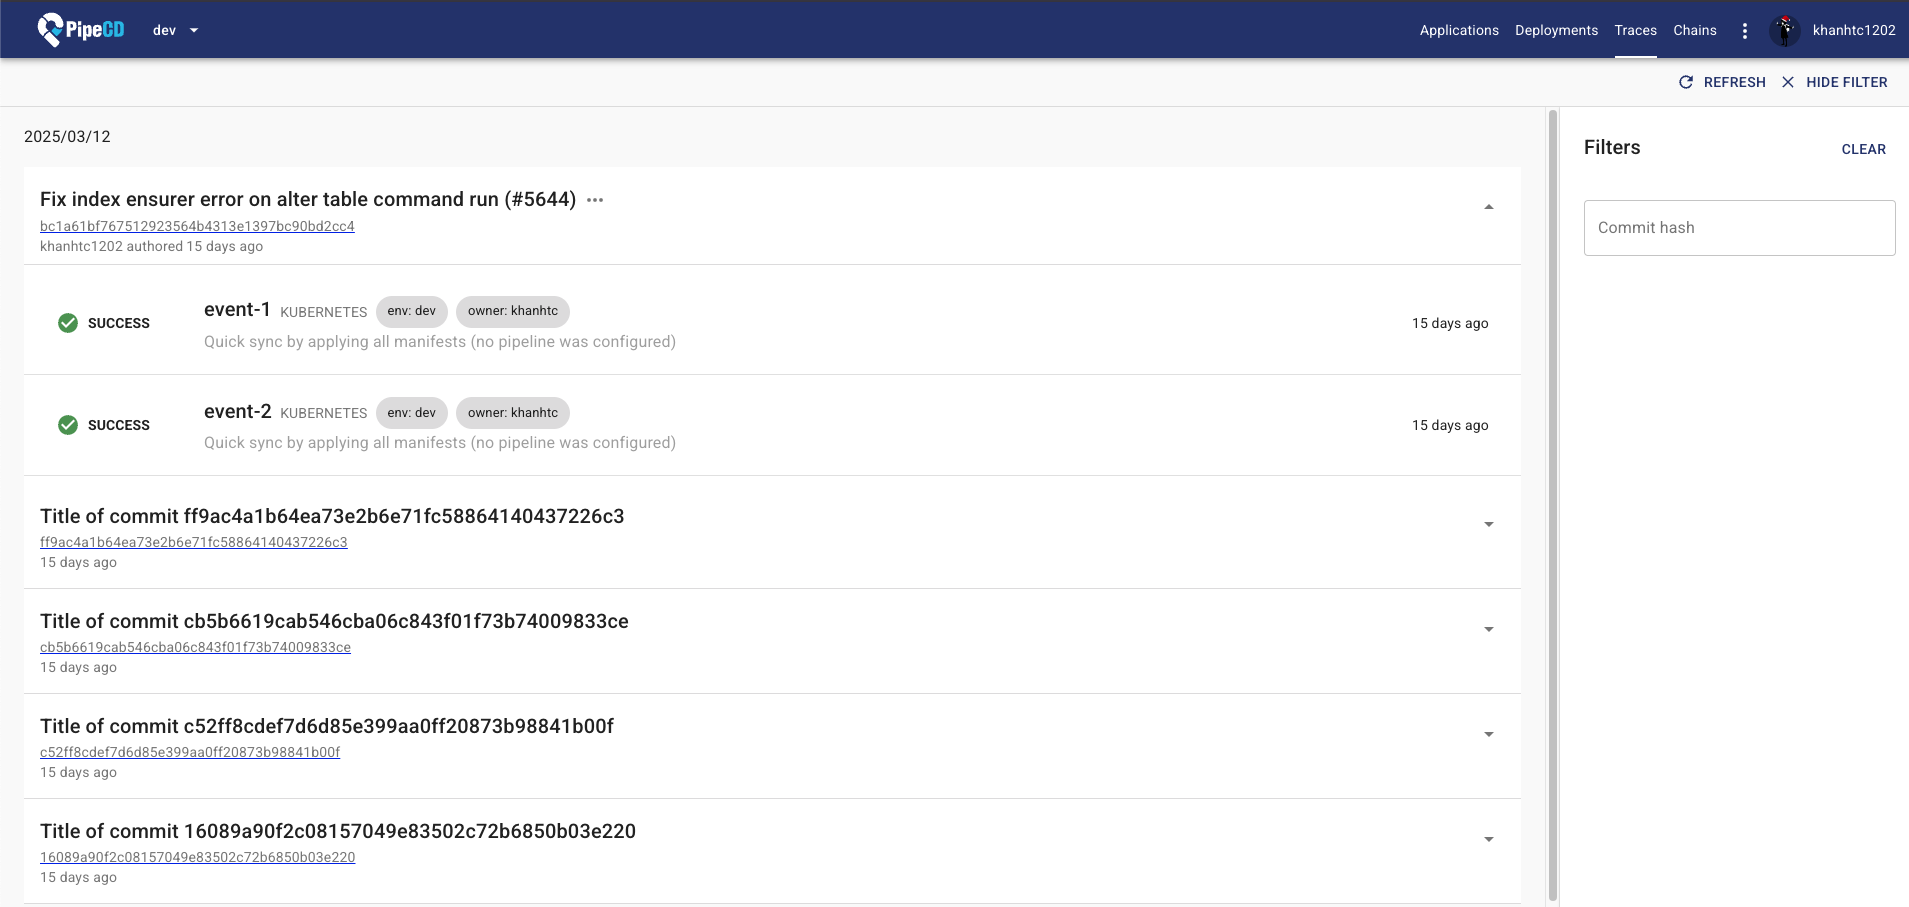This screenshot has width=1909, height=907.
Task: Toggle the env: dev tag on event-1
Action: coord(411,311)
